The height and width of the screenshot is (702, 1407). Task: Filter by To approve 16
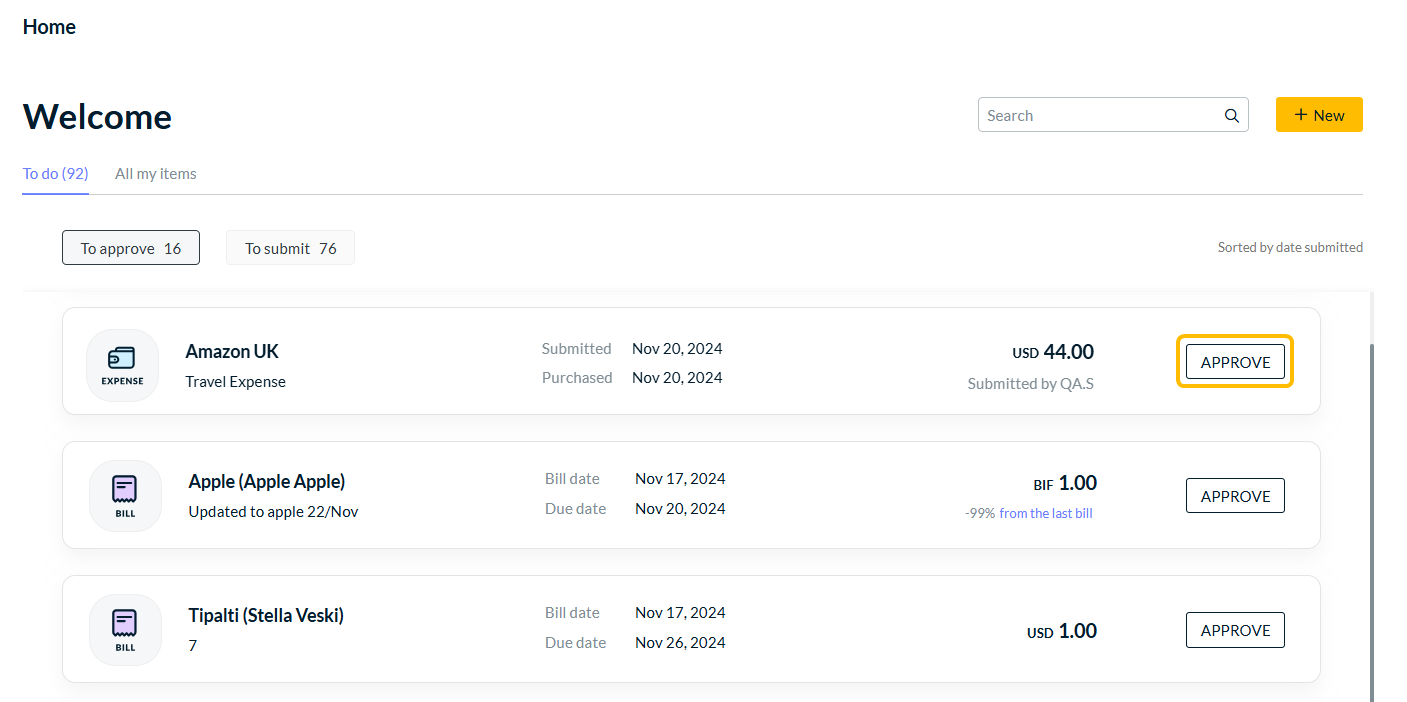click(x=131, y=248)
